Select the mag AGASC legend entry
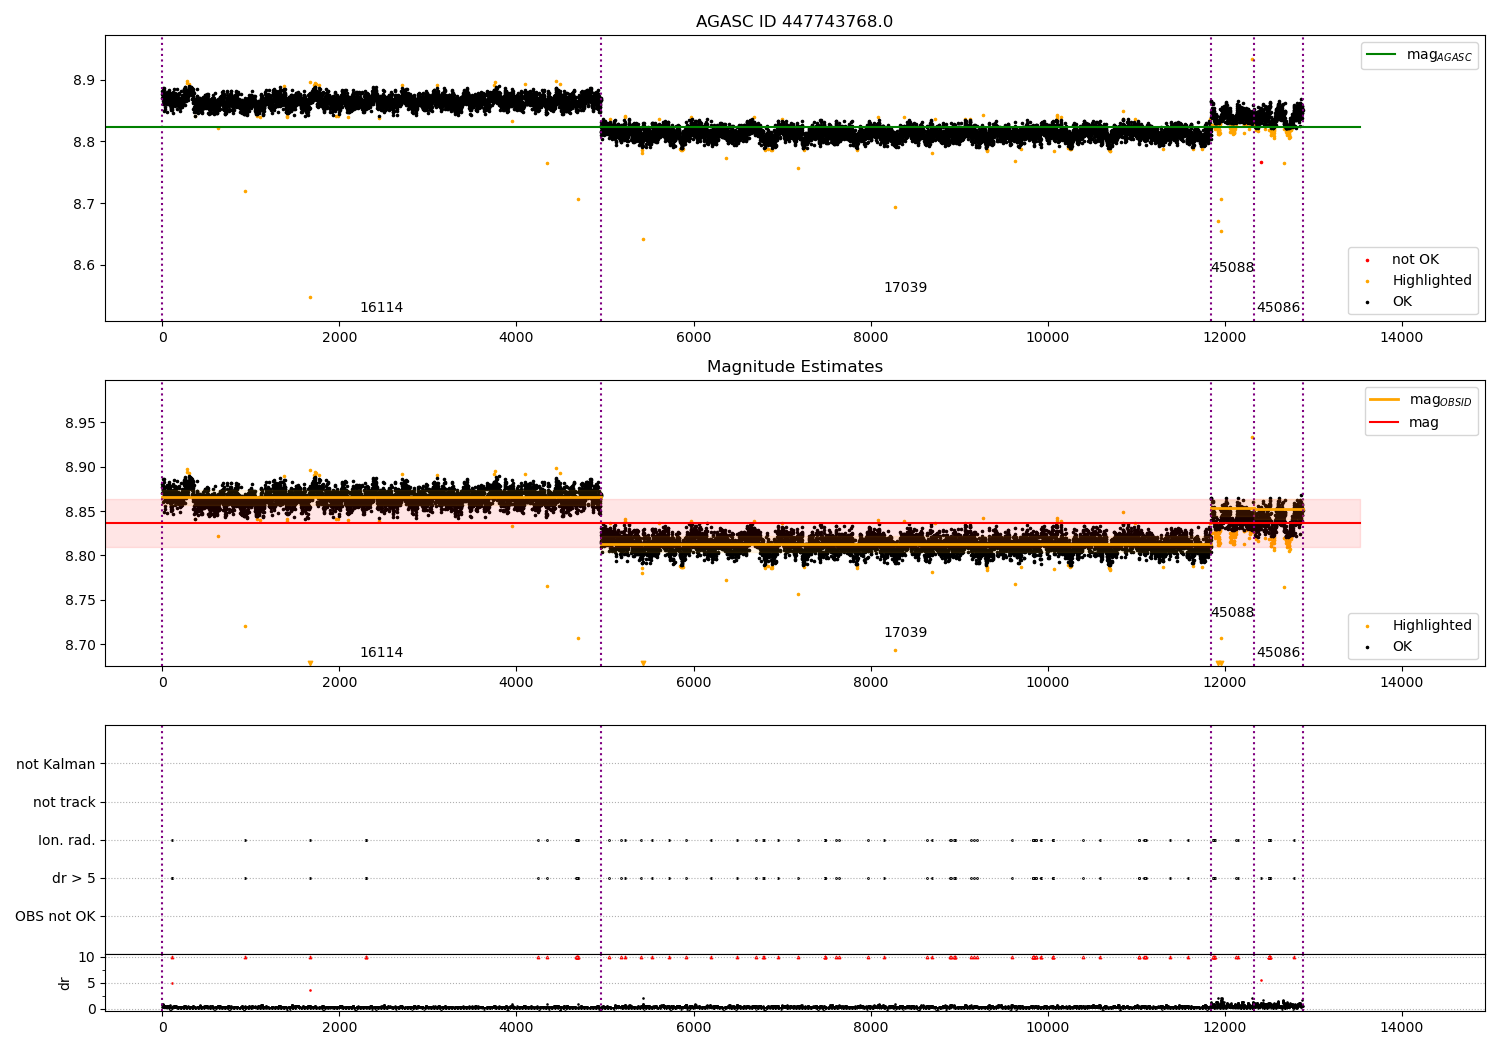1500x1050 pixels. coord(1419,55)
